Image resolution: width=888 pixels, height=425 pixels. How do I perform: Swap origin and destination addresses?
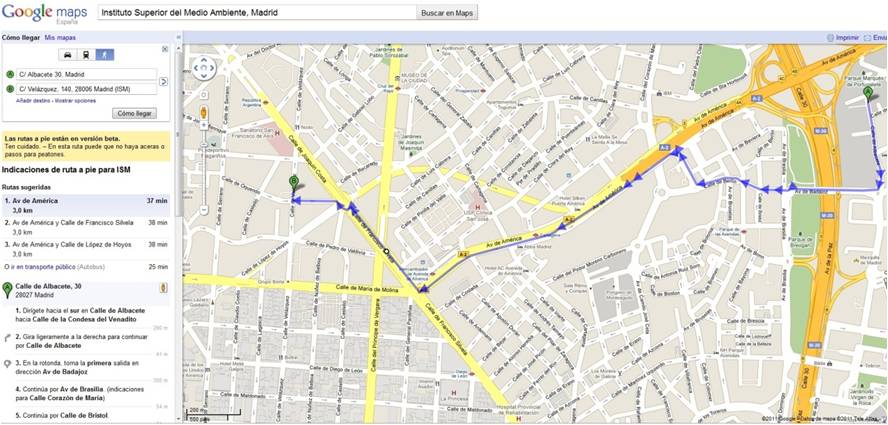point(164,81)
